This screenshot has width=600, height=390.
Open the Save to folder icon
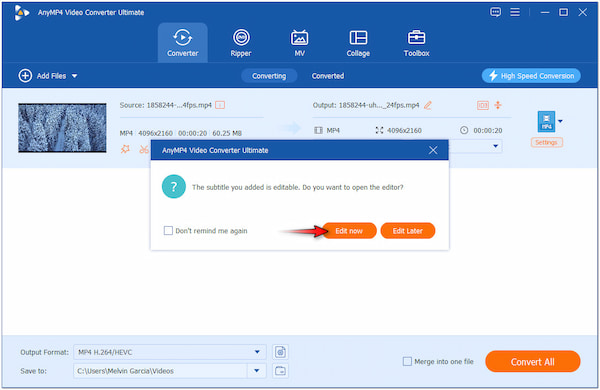point(280,370)
